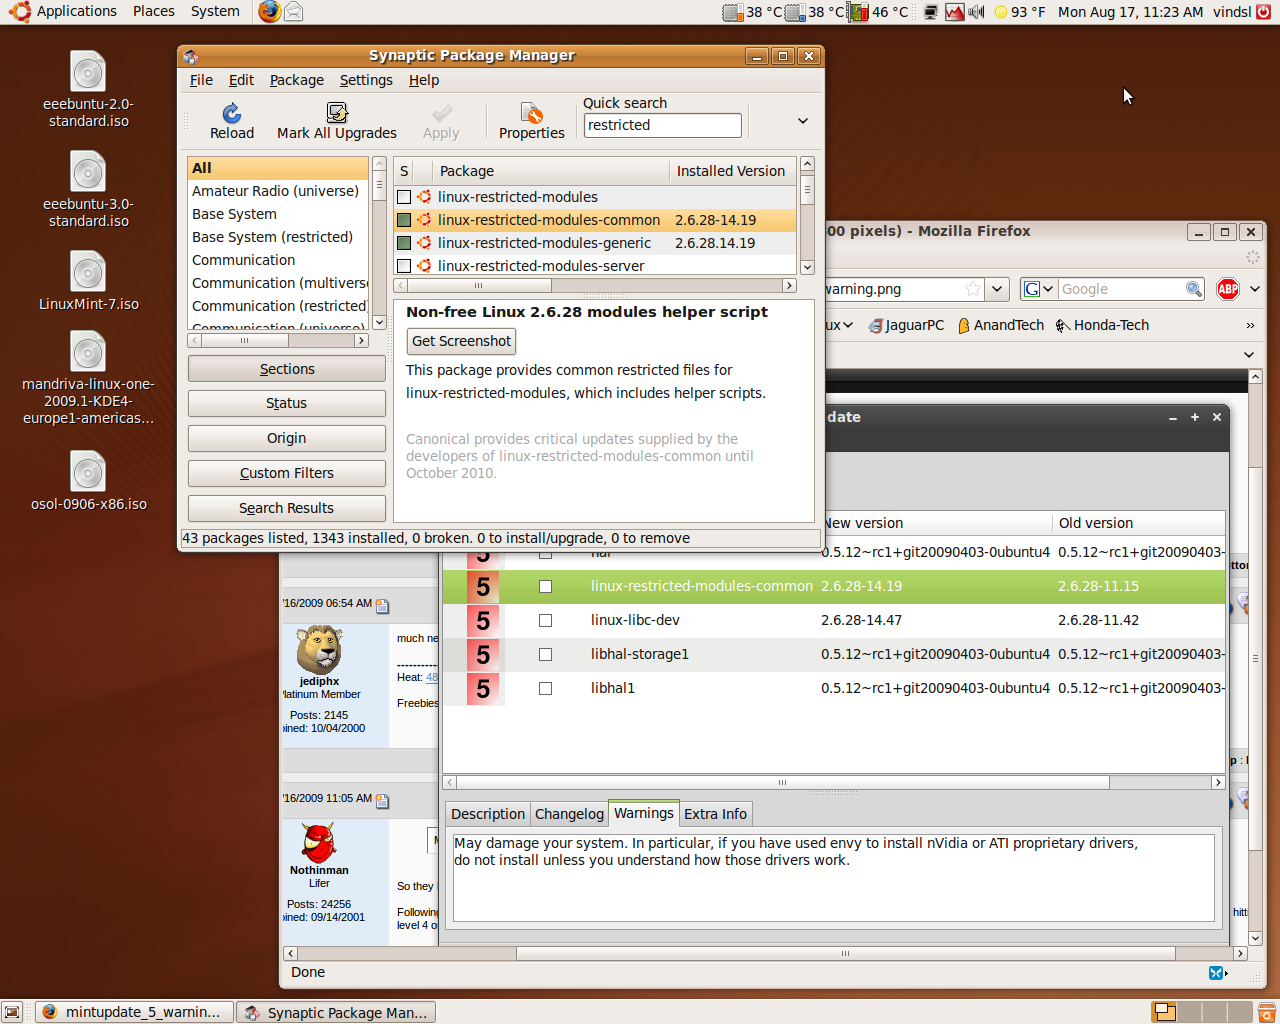Click the JaguarPC bookmark link

(906, 325)
